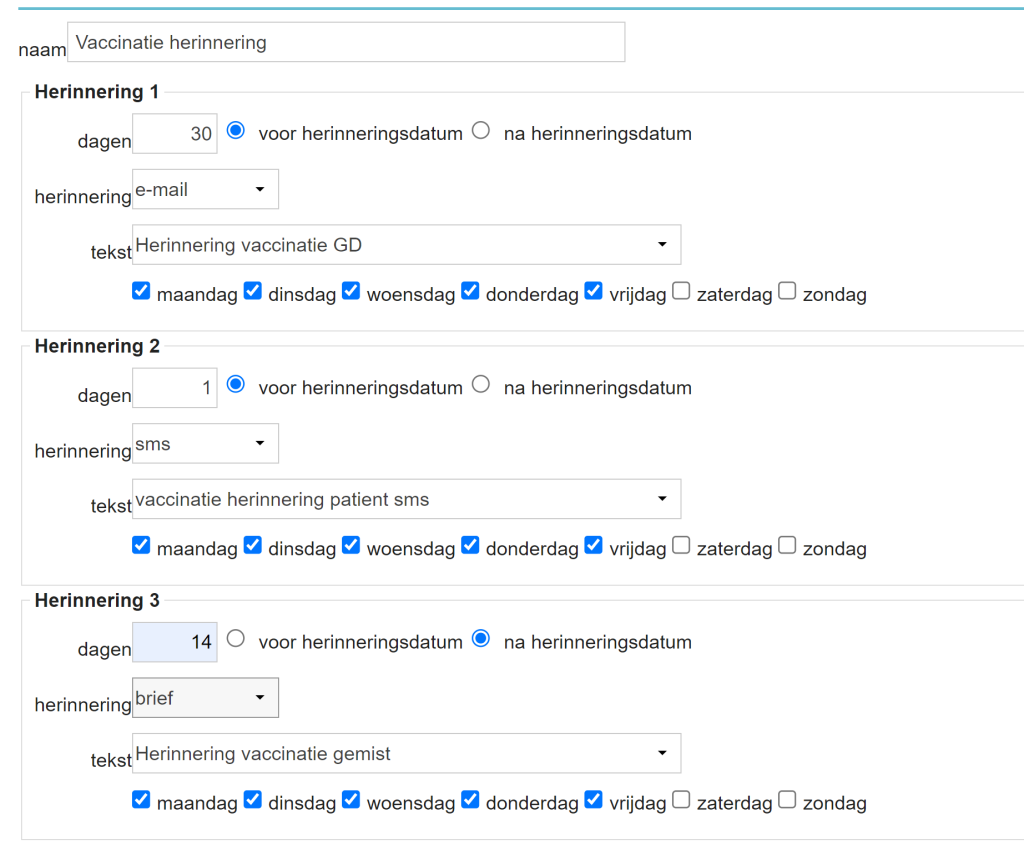This screenshot has height=844, width=1024.
Task: Select 'na herinneringsdatum' radio in Herinnering 1
Action: pos(481,131)
